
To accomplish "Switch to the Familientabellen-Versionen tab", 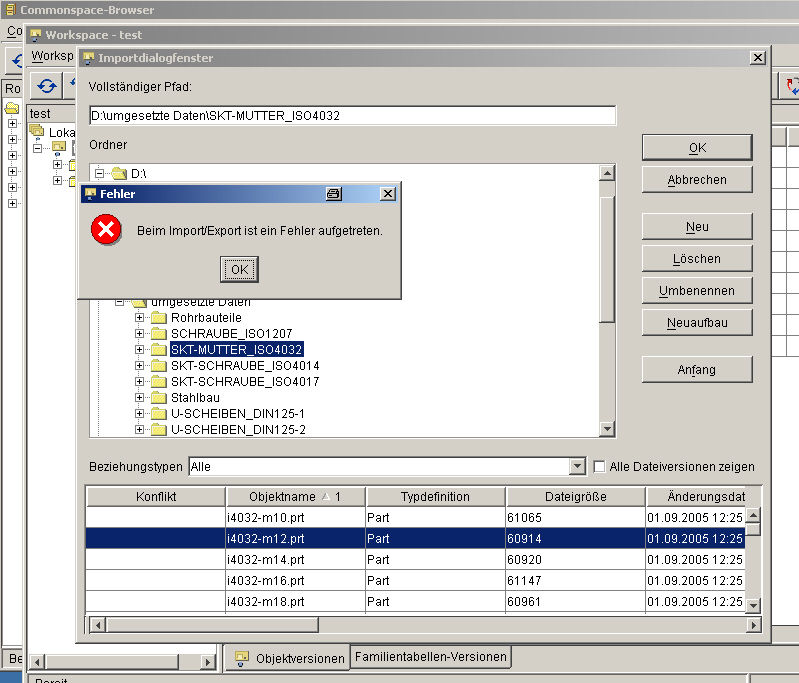I will (x=431, y=656).
